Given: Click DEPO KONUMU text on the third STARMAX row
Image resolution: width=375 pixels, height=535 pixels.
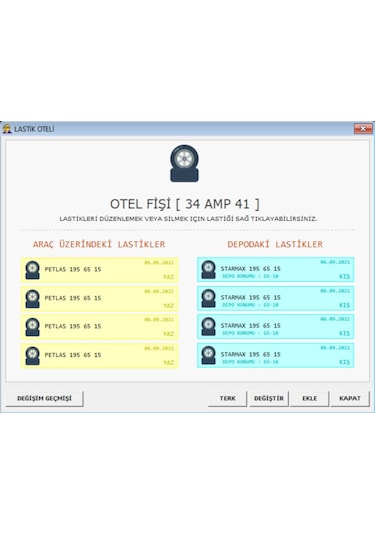Looking at the screenshot, I should [250, 333].
